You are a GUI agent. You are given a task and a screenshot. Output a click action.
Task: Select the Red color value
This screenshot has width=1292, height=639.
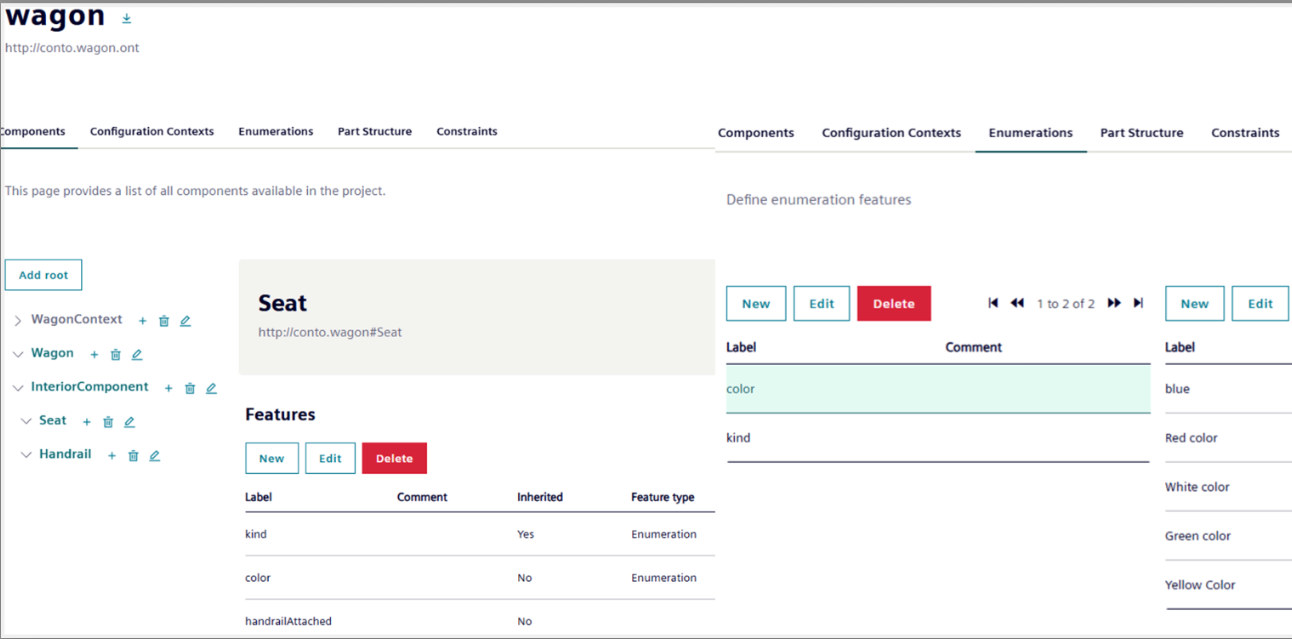[1228, 438]
